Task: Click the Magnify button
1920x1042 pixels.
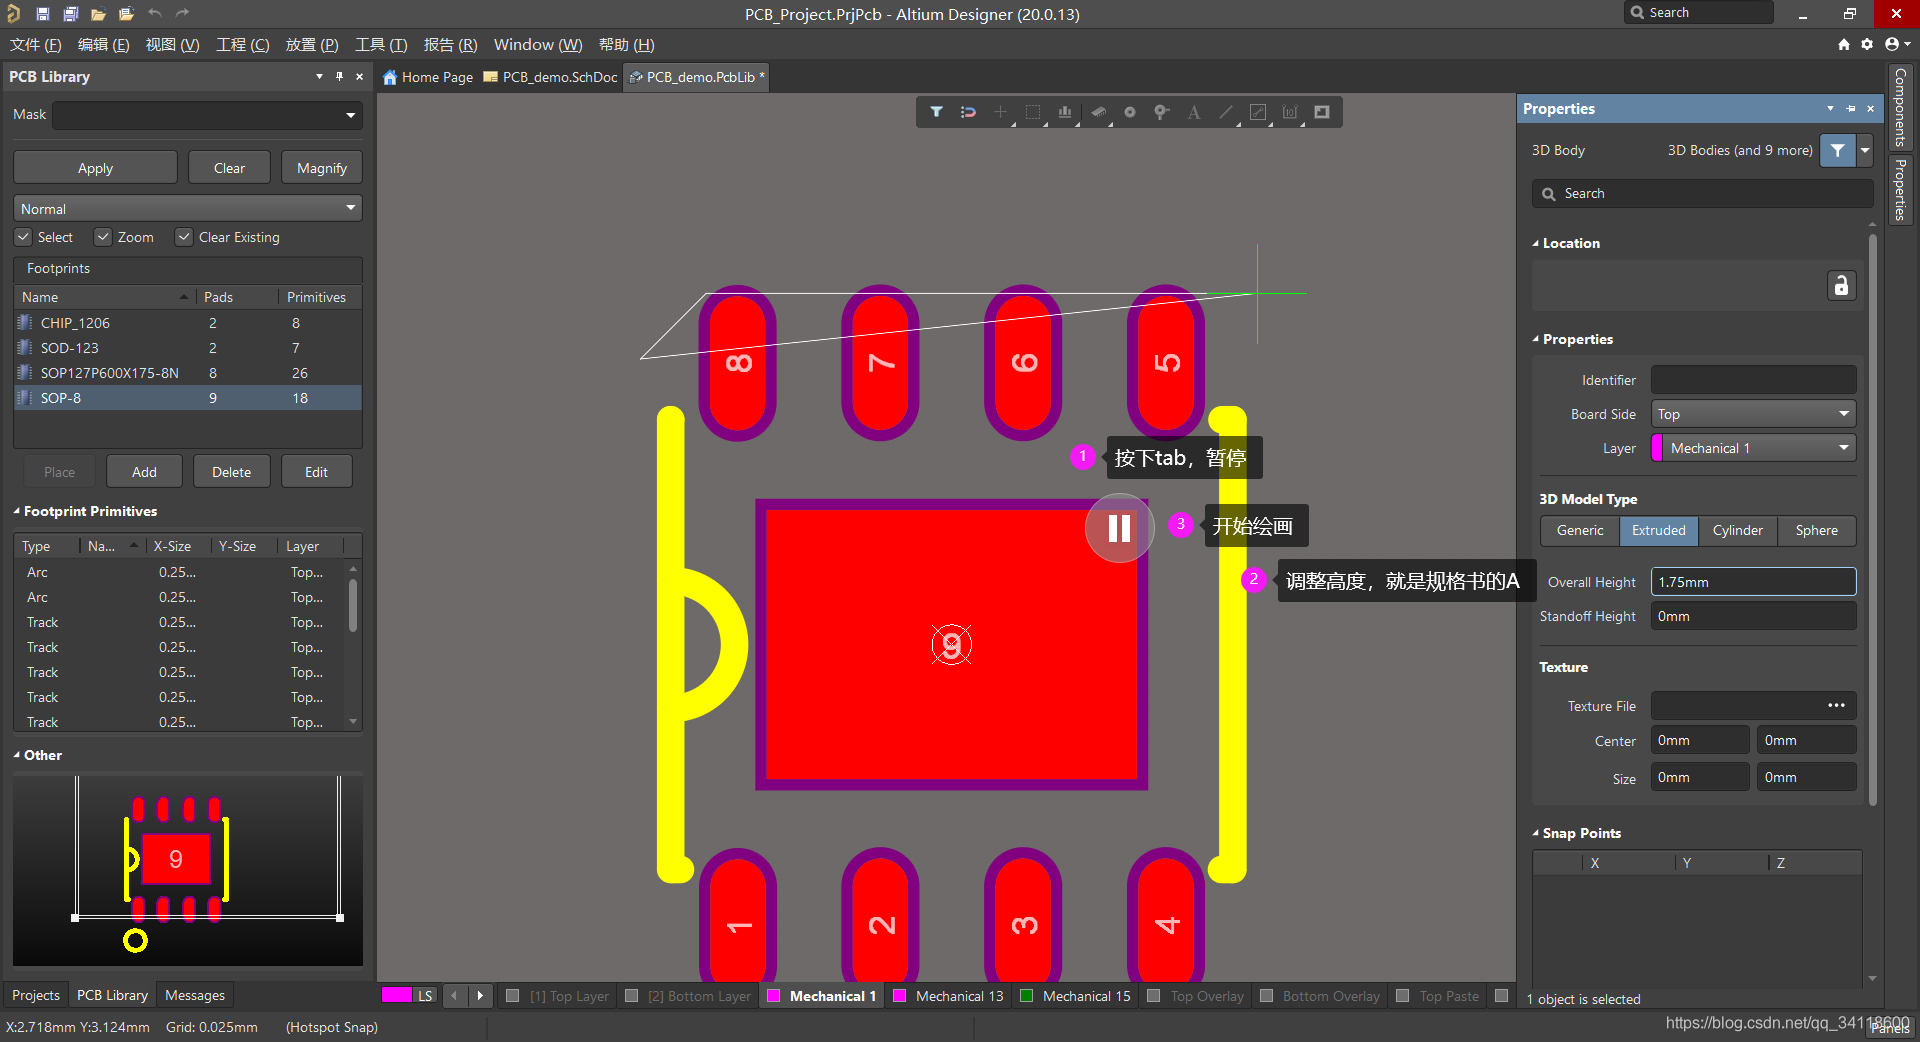Action: click(x=322, y=168)
